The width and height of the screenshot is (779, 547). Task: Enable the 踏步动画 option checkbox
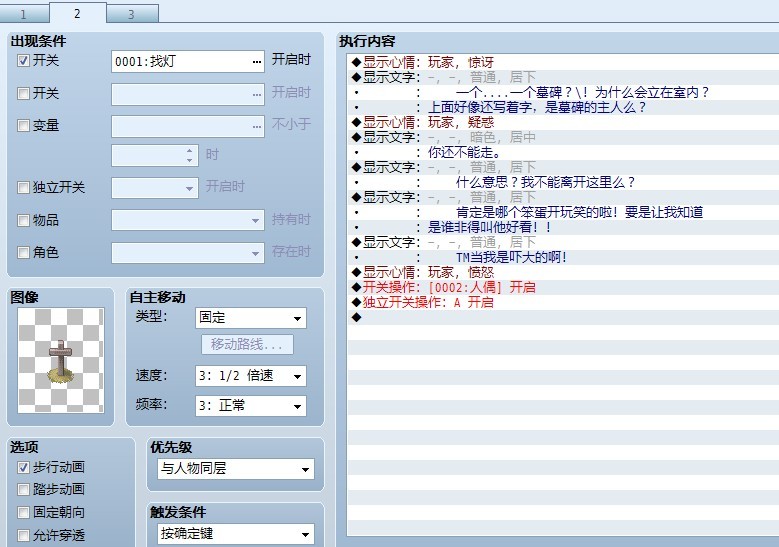[x=23, y=489]
